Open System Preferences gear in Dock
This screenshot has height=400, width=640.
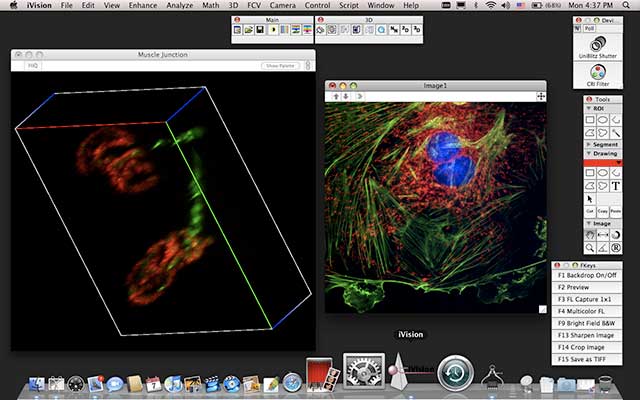pos(364,371)
